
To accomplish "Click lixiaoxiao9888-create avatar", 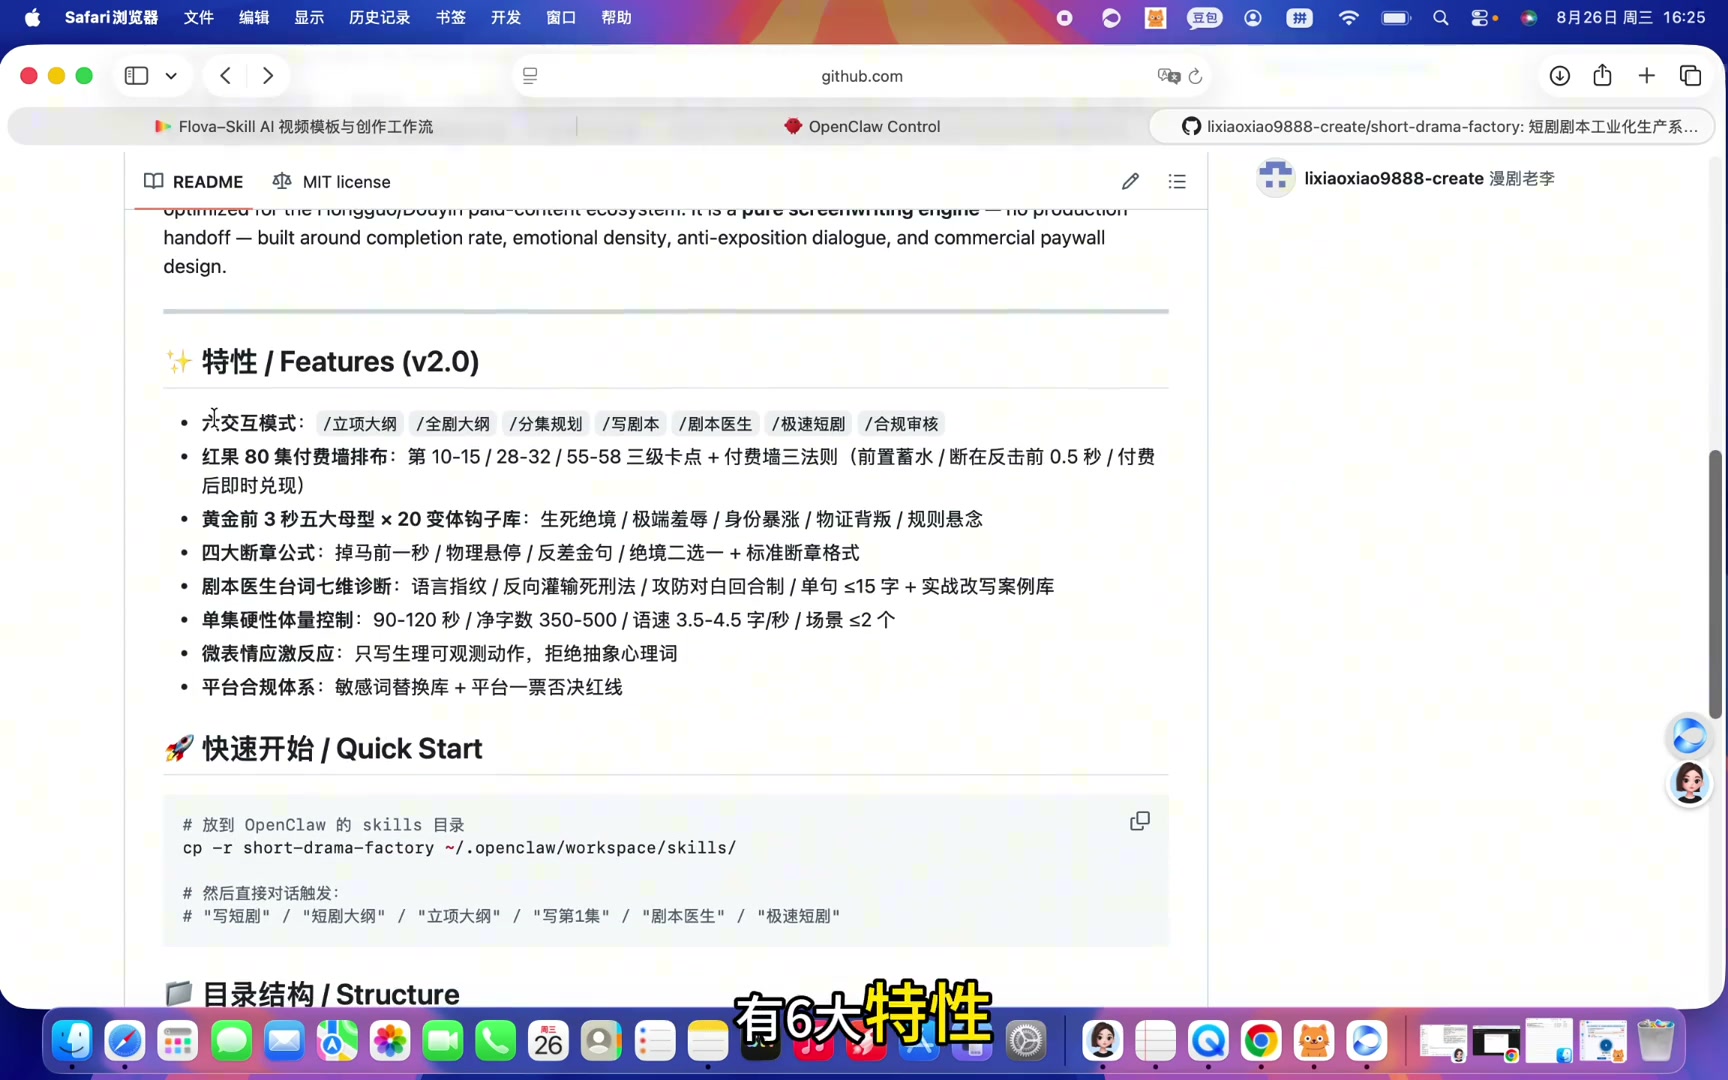I will pyautogui.click(x=1276, y=178).
